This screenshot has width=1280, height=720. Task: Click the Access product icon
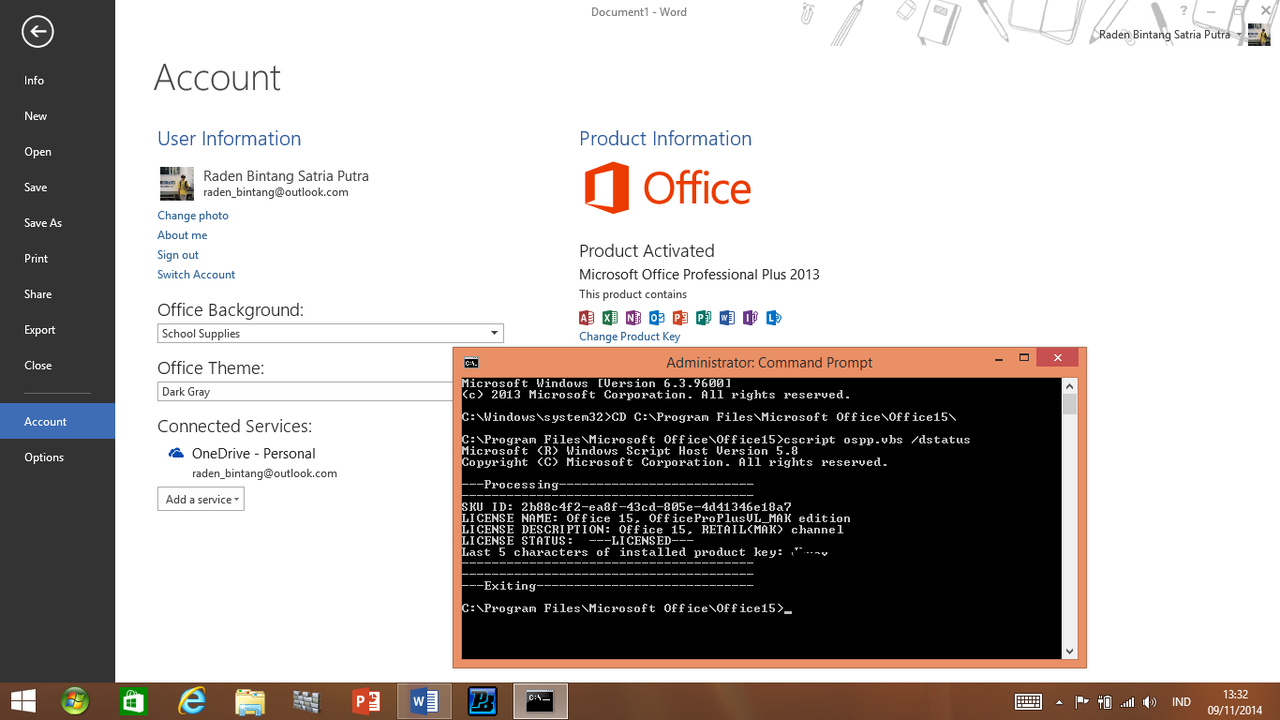(587, 318)
